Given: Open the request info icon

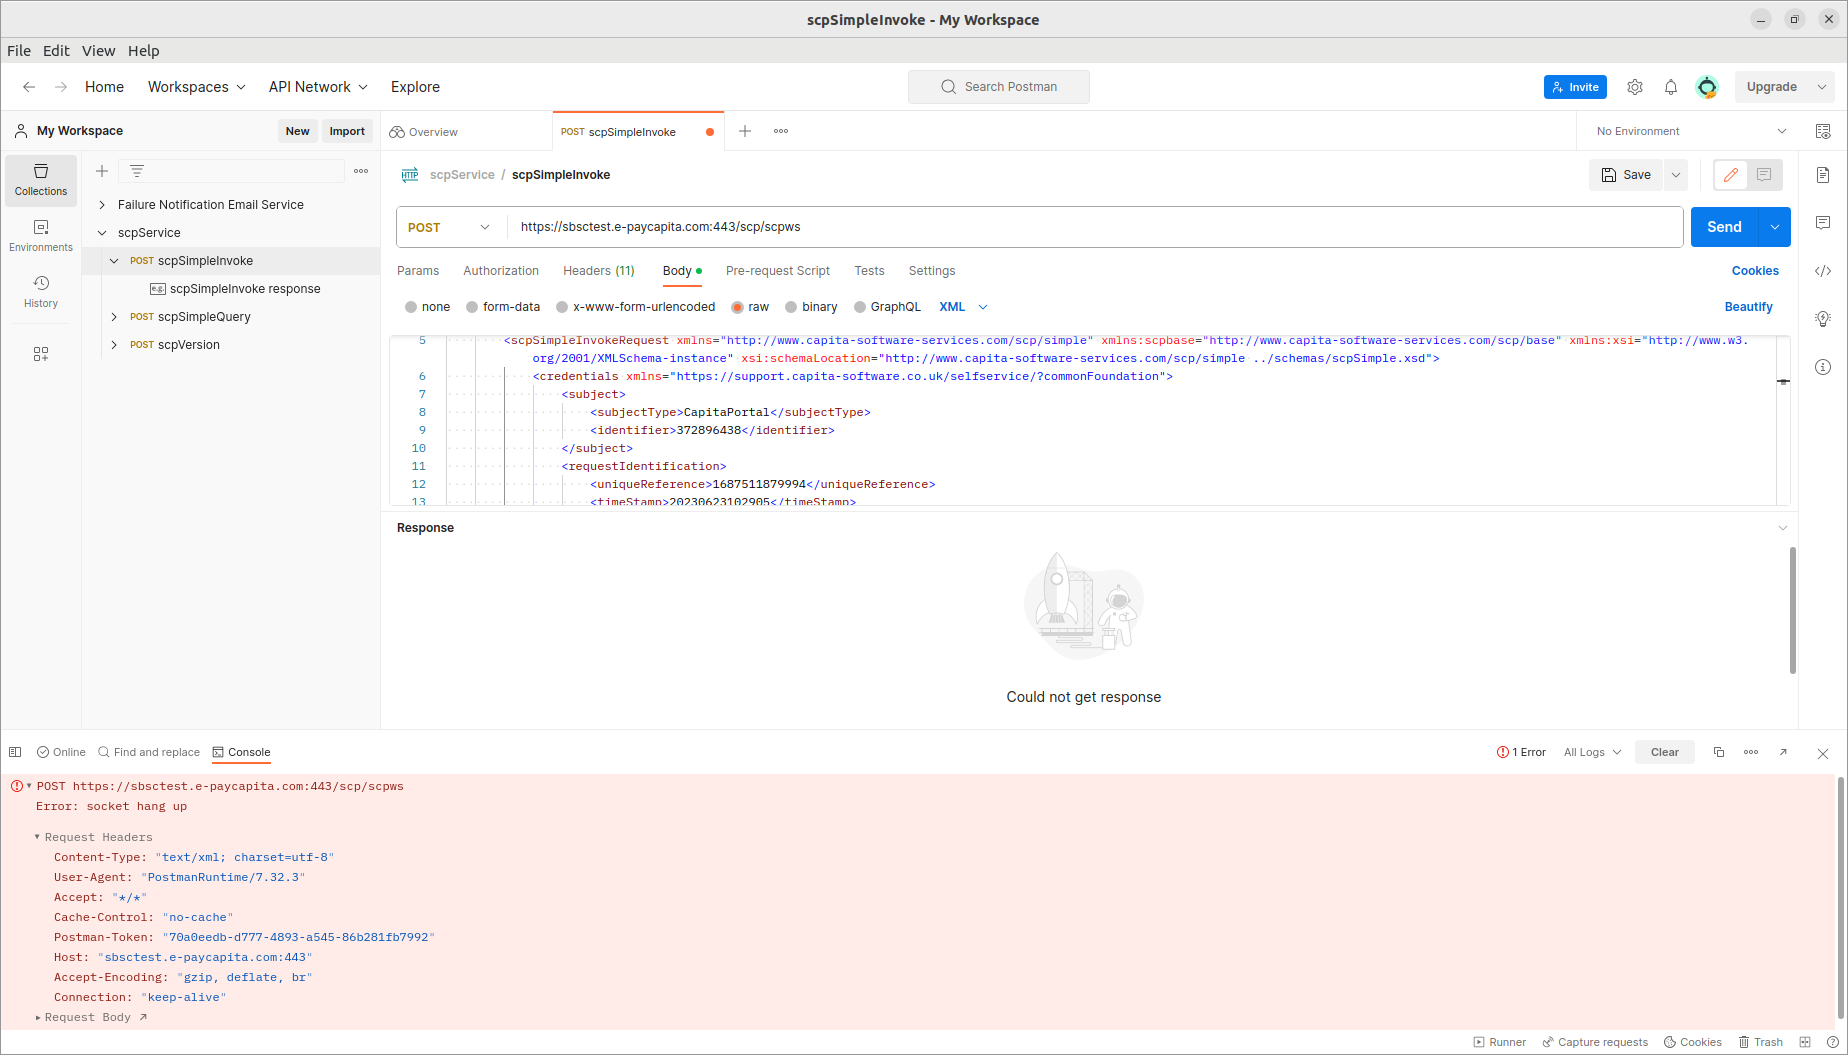Looking at the screenshot, I should point(1823,367).
